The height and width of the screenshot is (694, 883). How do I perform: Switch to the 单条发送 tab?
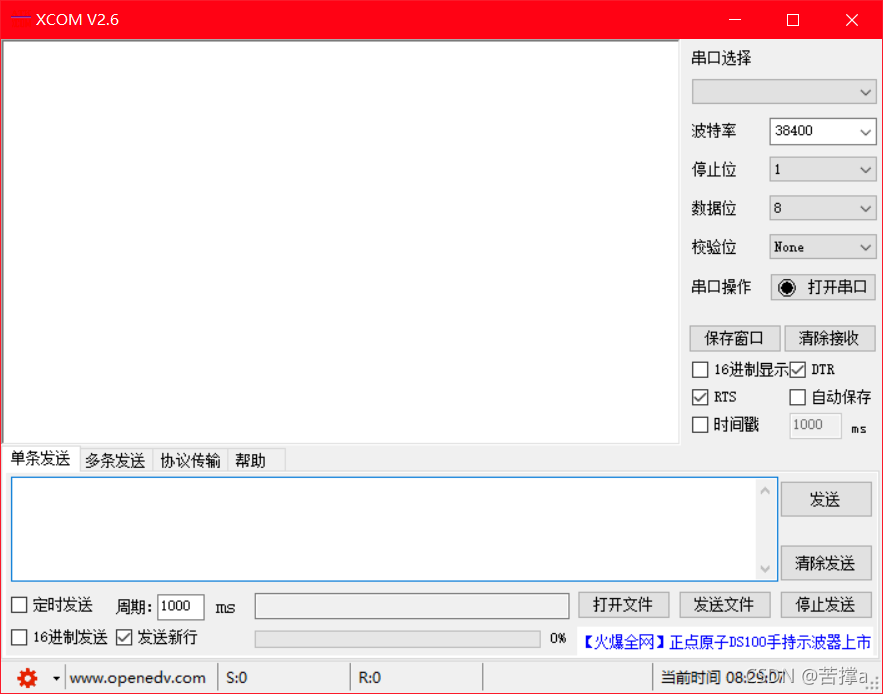[x=41, y=459]
